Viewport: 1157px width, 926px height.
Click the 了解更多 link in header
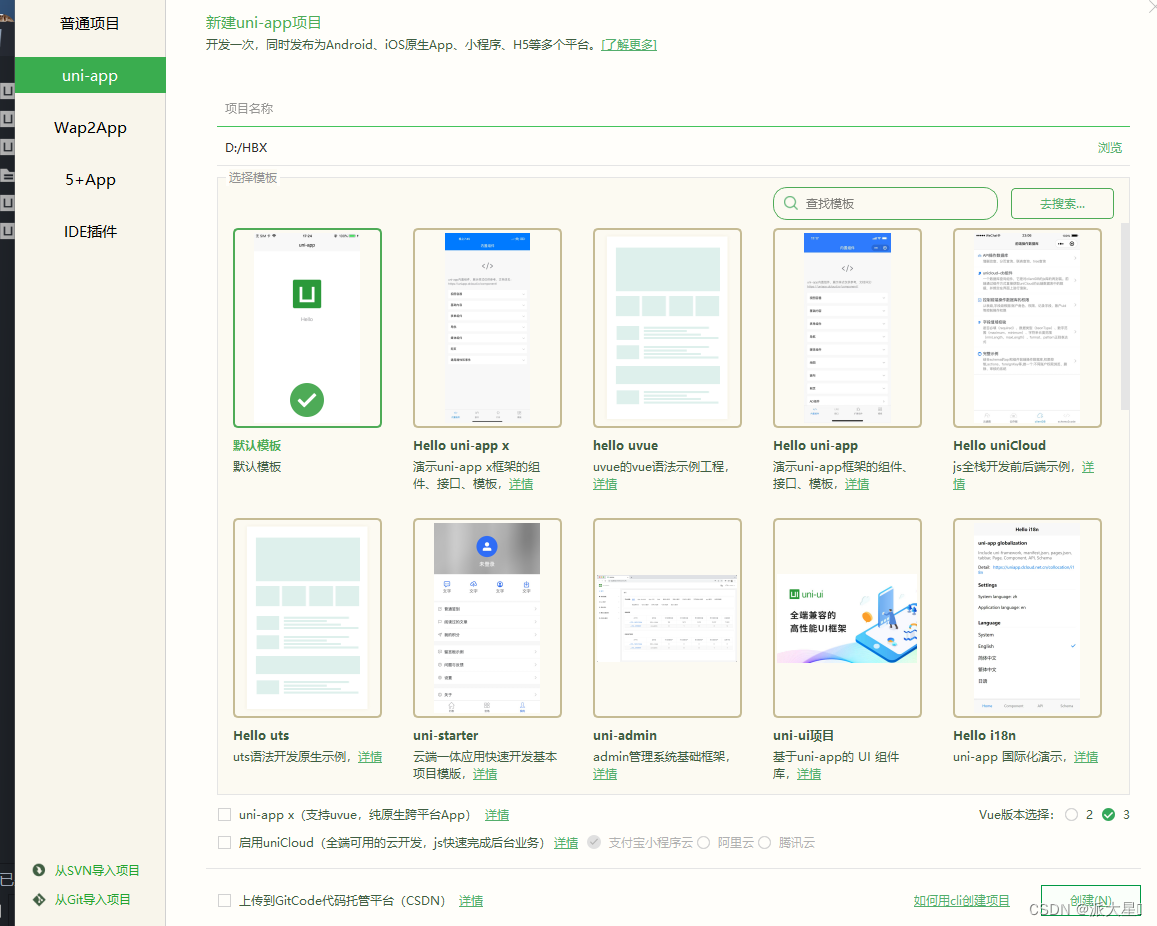629,45
